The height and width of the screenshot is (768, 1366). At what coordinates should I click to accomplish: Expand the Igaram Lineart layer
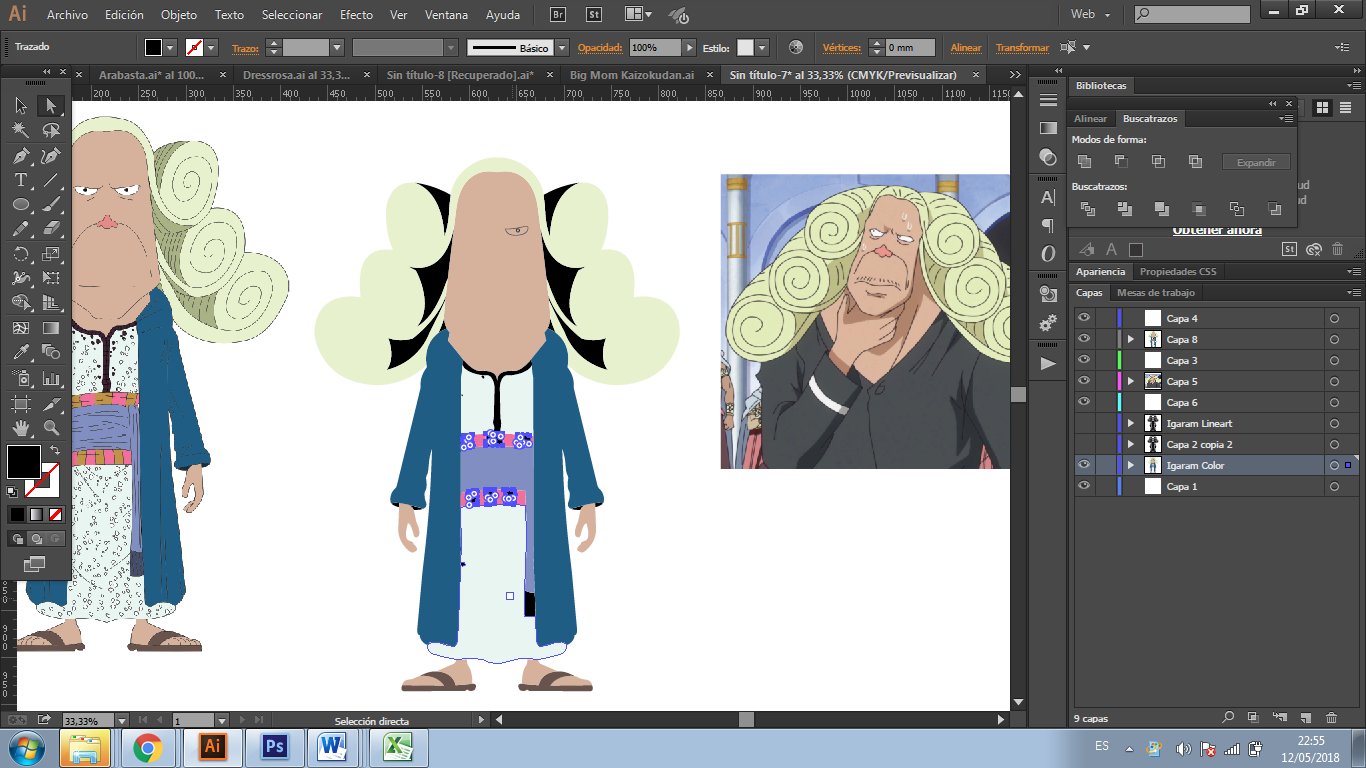coord(1131,423)
